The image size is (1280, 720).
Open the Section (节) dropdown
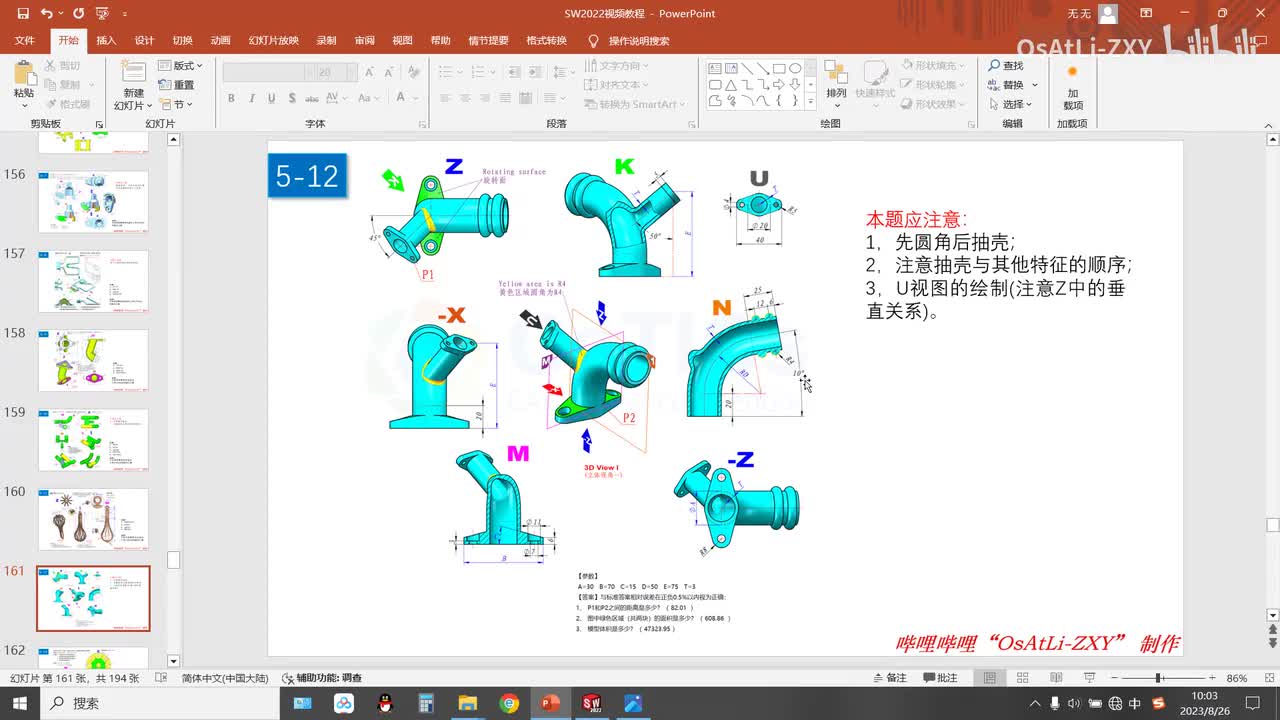(176, 104)
